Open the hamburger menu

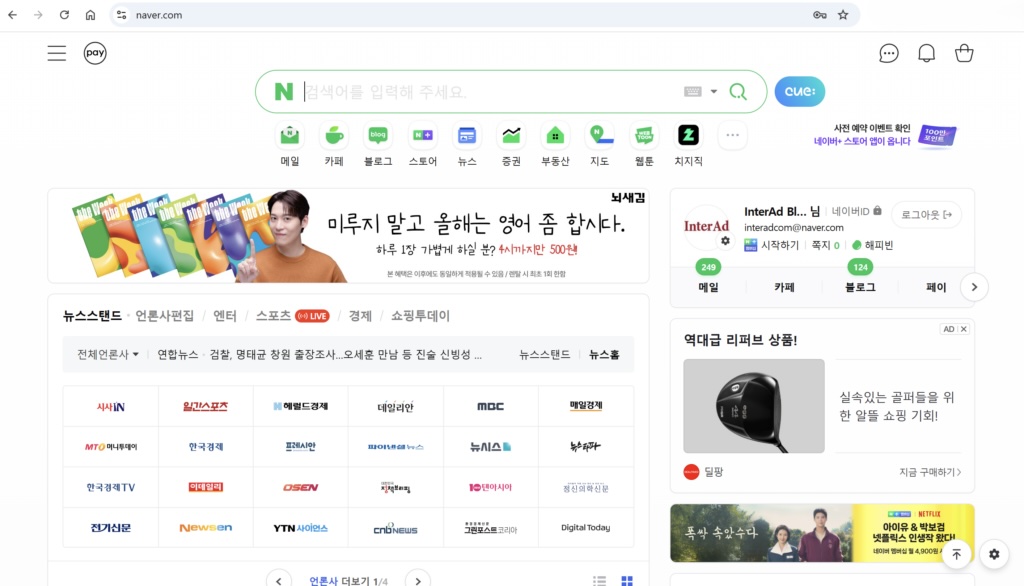[57, 53]
